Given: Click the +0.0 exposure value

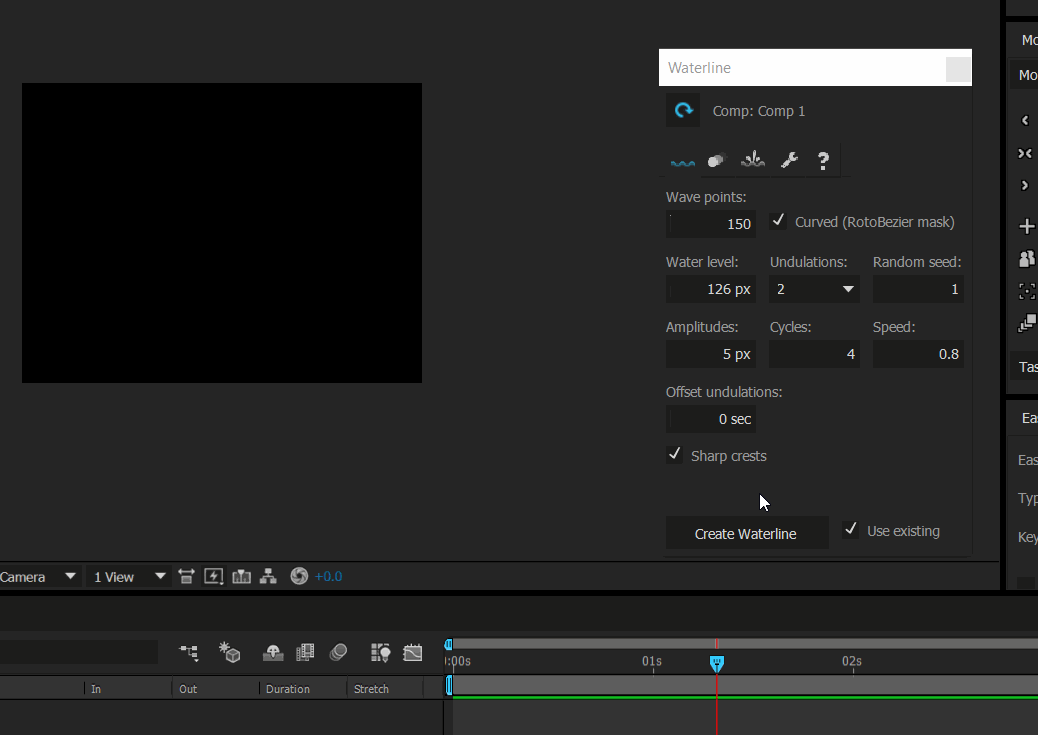Looking at the screenshot, I should pyautogui.click(x=328, y=577).
